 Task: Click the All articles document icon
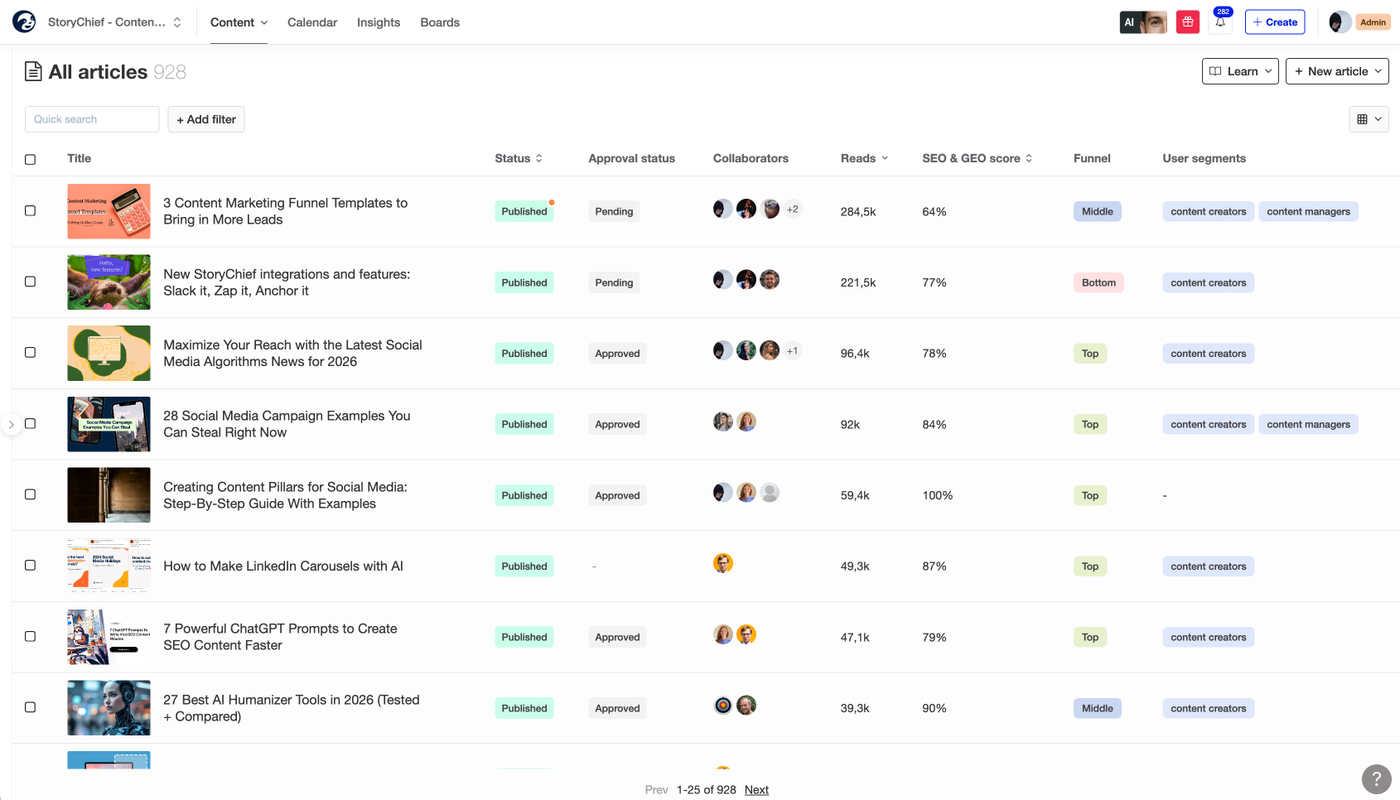[33, 72]
